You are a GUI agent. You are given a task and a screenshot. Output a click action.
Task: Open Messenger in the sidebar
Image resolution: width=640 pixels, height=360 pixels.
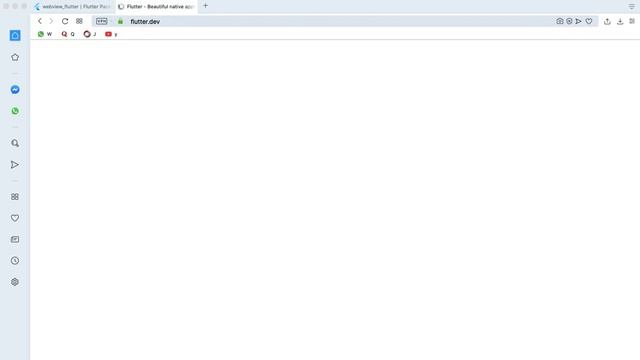pos(15,90)
